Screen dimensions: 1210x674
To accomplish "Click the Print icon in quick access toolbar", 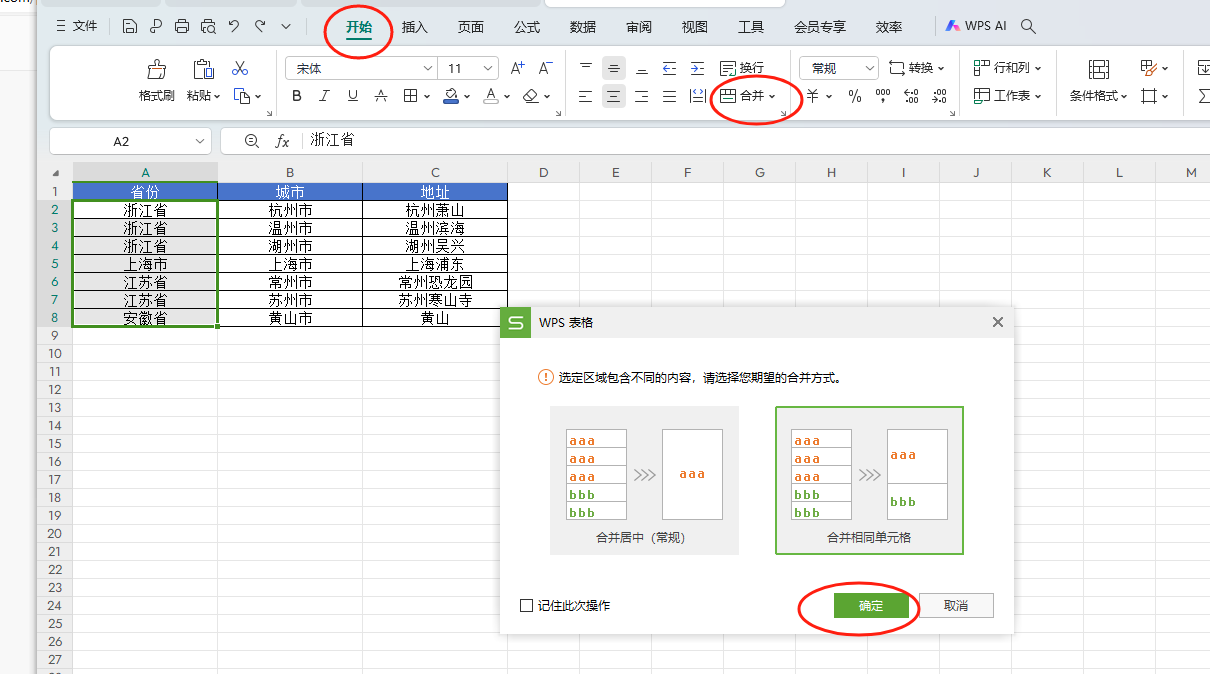I will [x=182, y=27].
